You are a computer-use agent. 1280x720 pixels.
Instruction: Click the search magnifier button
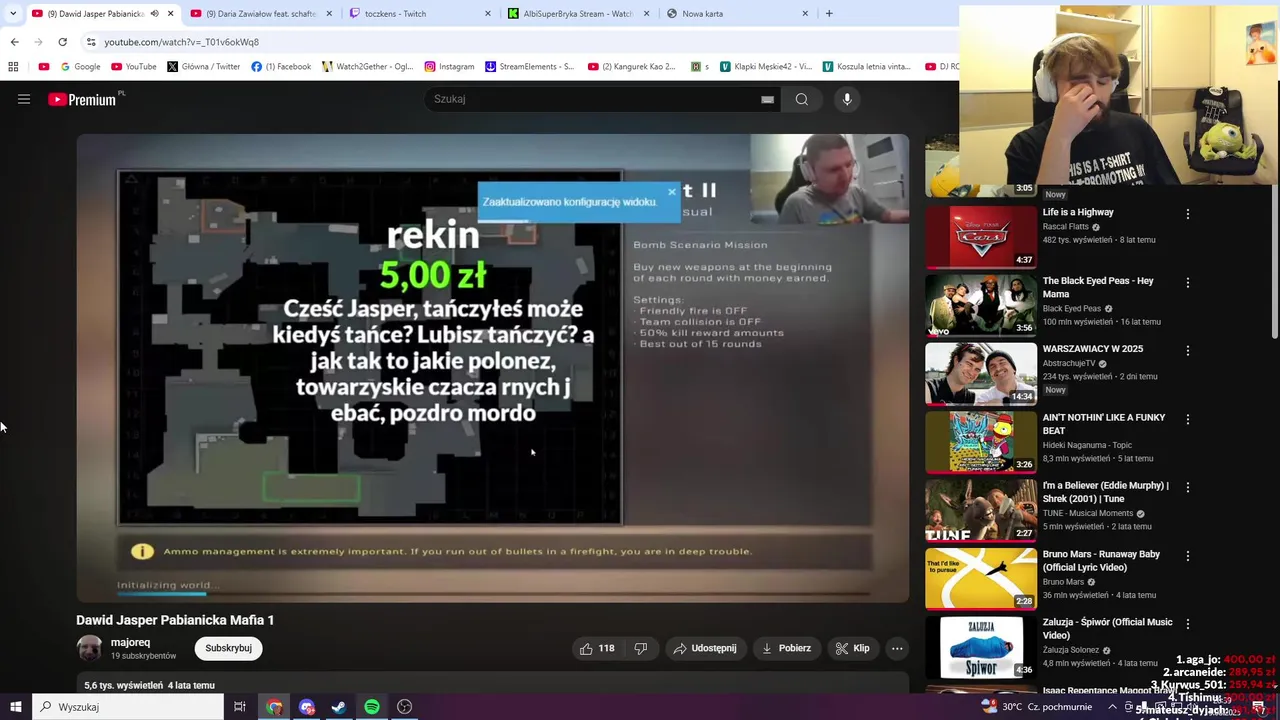point(802,99)
